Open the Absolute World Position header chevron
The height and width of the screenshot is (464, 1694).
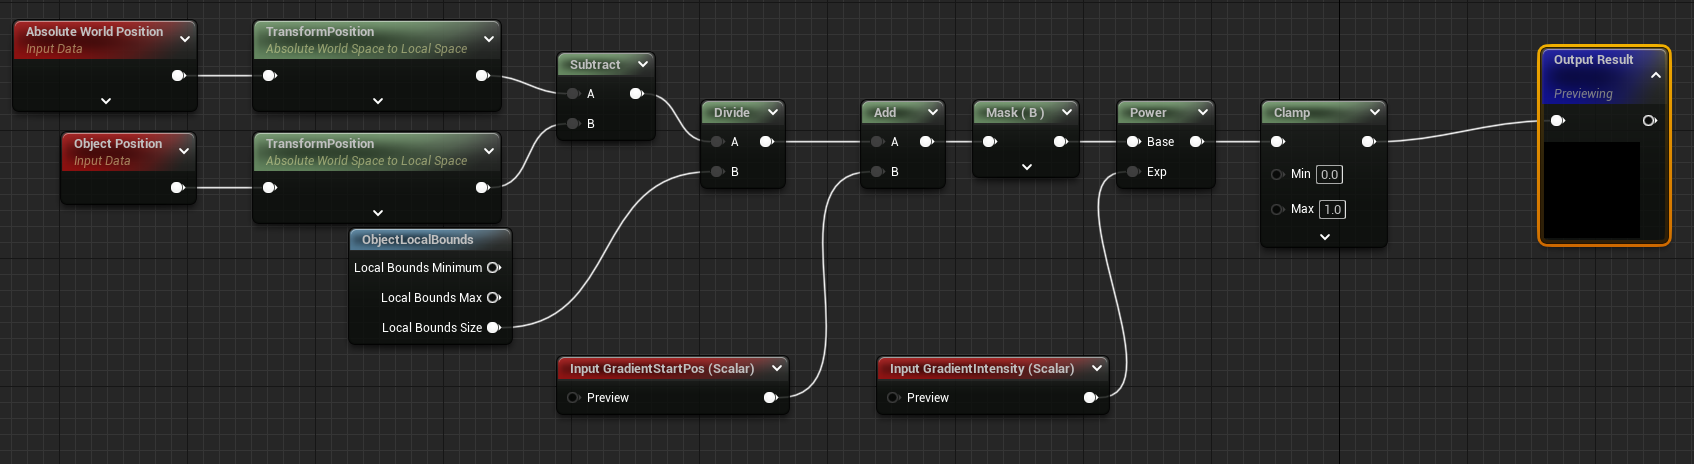pos(185,39)
